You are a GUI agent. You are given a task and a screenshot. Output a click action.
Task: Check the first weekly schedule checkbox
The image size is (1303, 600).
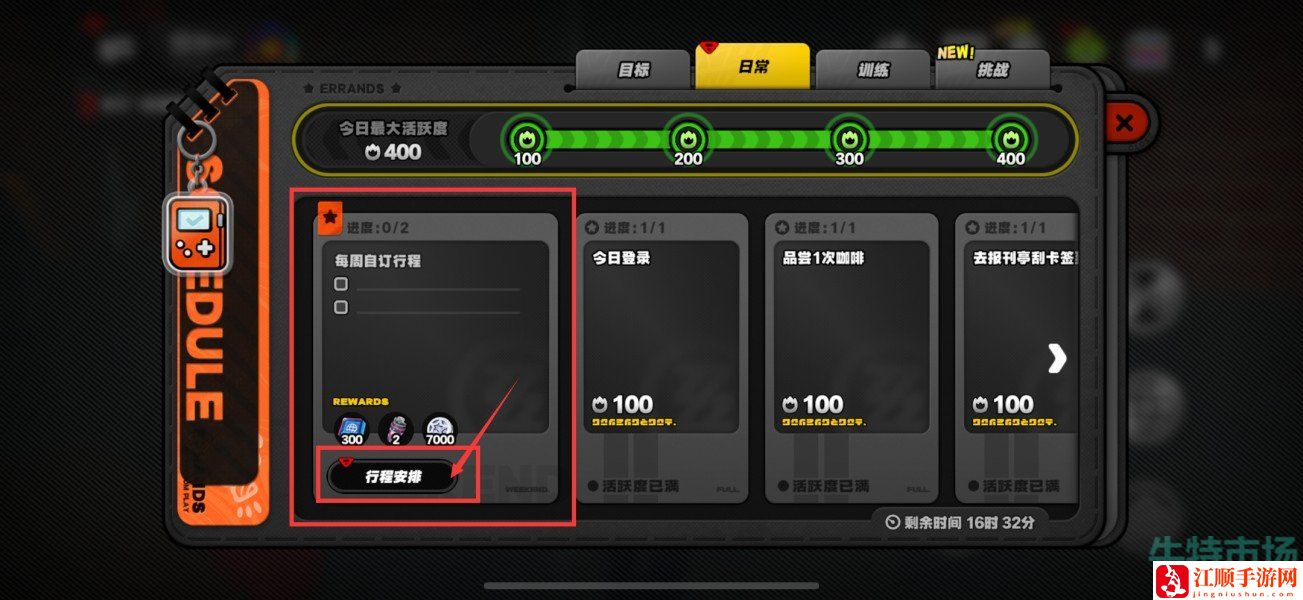click(x=341, y=284)
